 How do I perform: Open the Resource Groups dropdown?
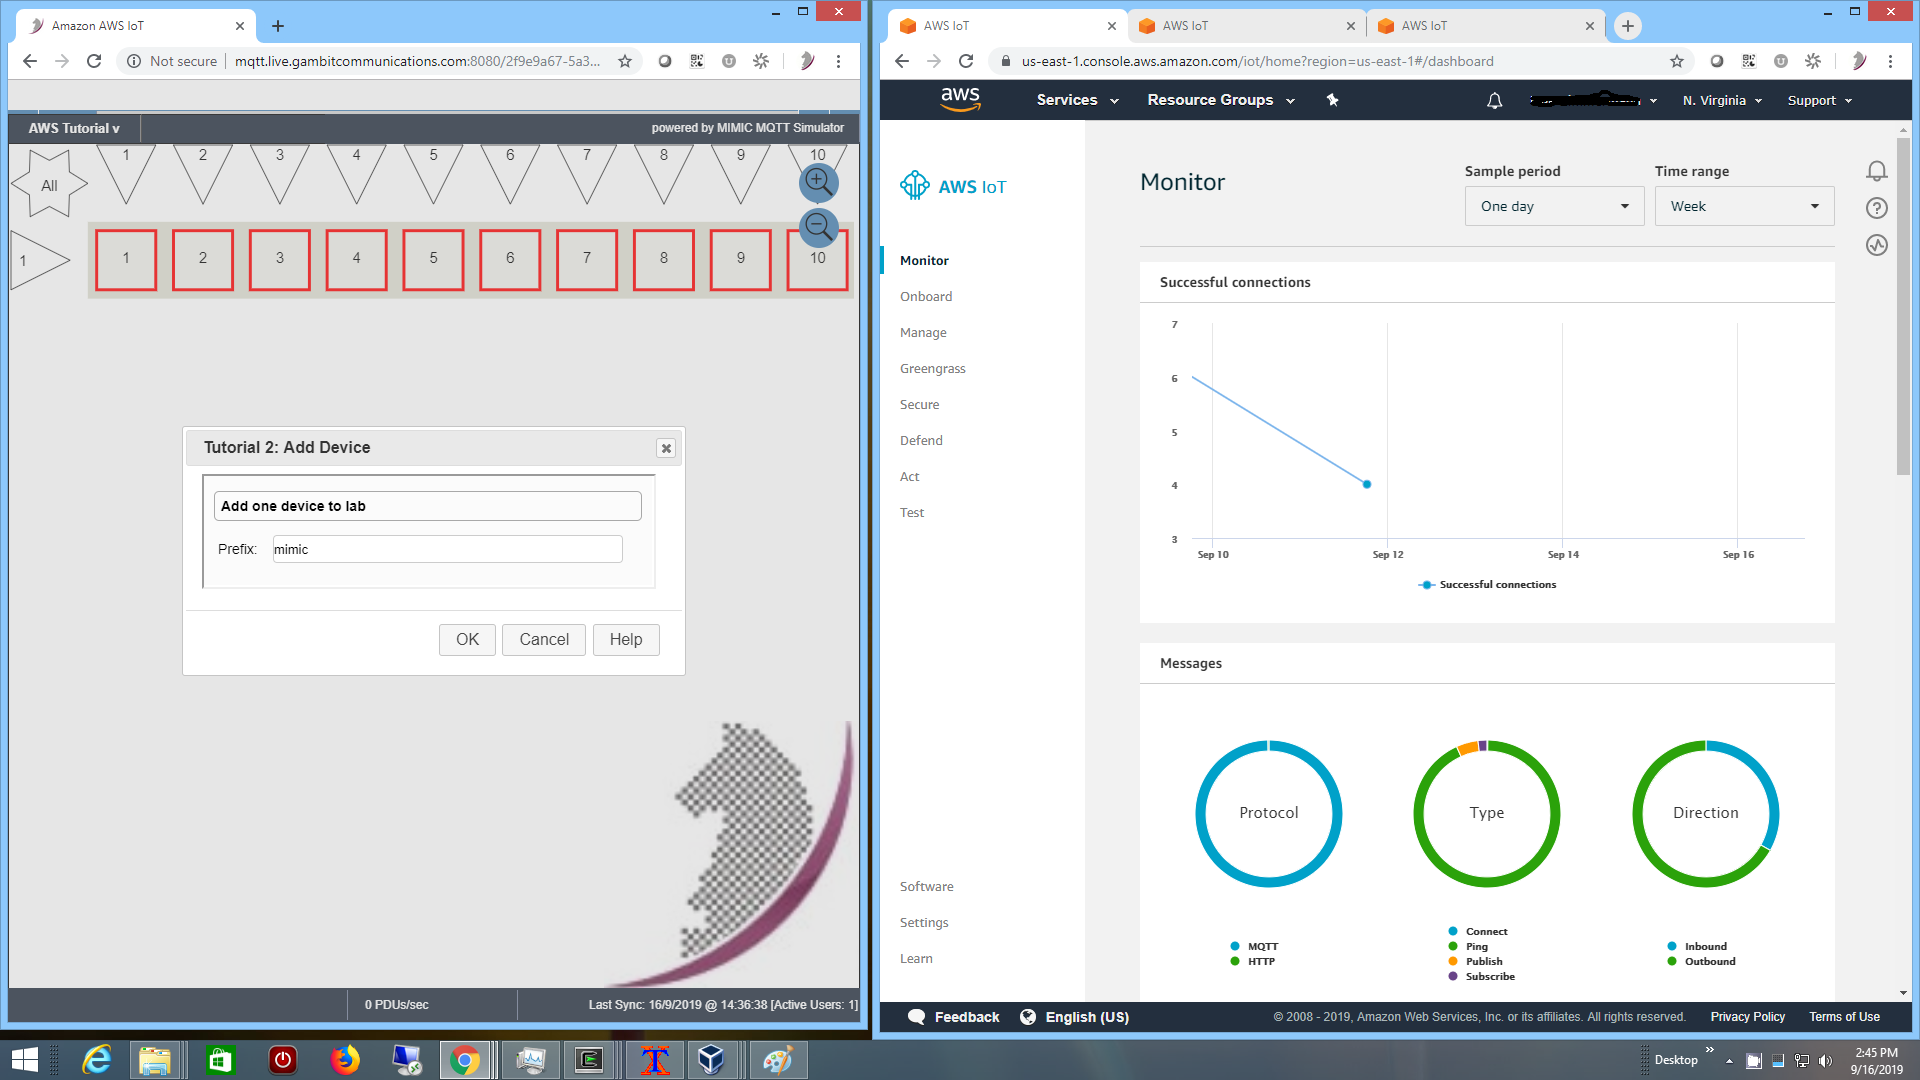coord(1220,100)
